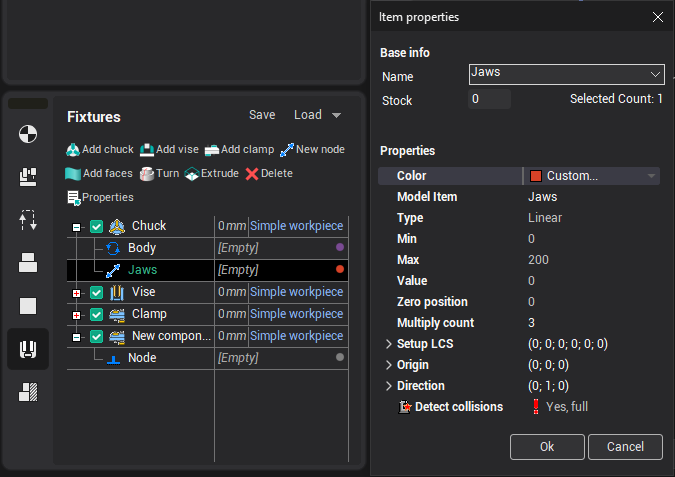The width and height of the screenshot is (675, 477).
Task: Click the Add chuck icon
Action: (x=73, y=150)
